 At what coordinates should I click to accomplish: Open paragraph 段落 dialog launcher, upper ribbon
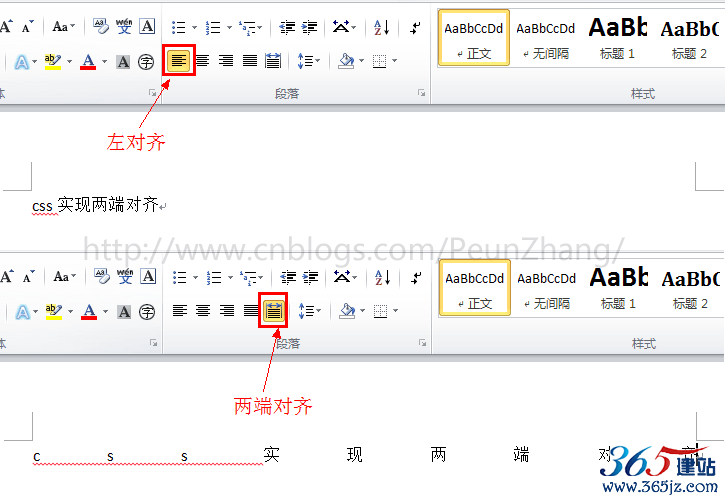point(421,93)
